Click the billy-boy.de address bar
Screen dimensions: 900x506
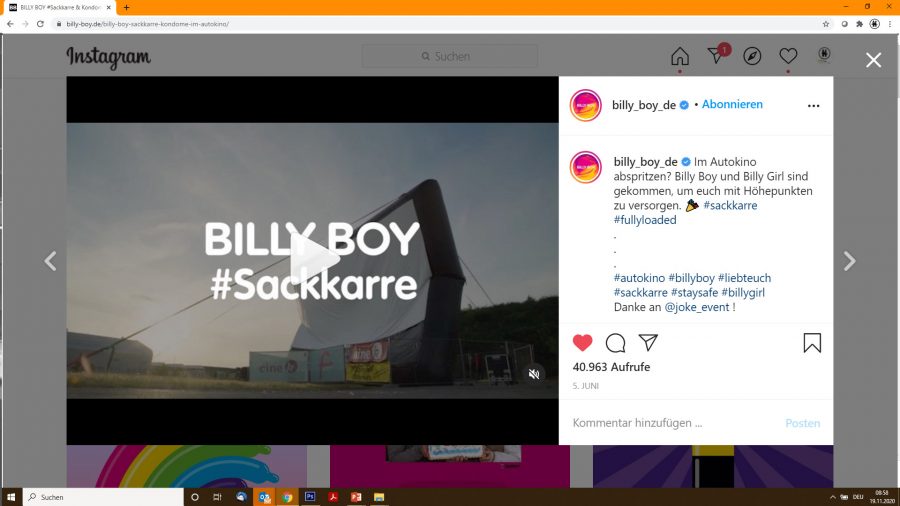(436, 24)
